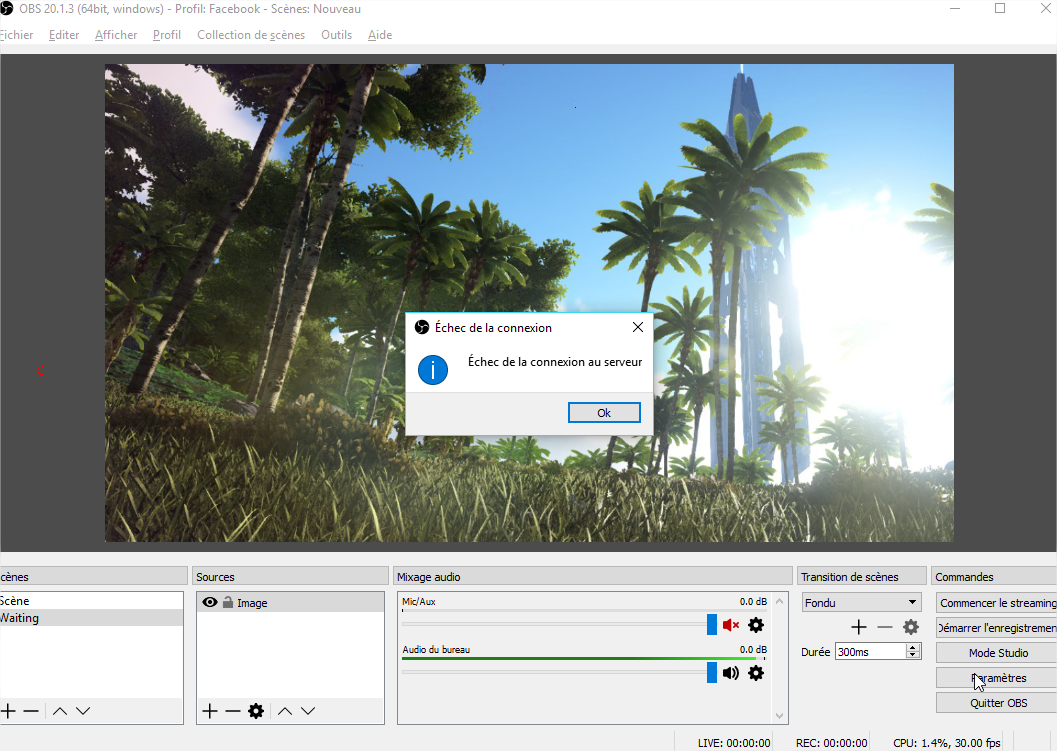
Task: Add a new source with plus icon
Action: (210, 711)
